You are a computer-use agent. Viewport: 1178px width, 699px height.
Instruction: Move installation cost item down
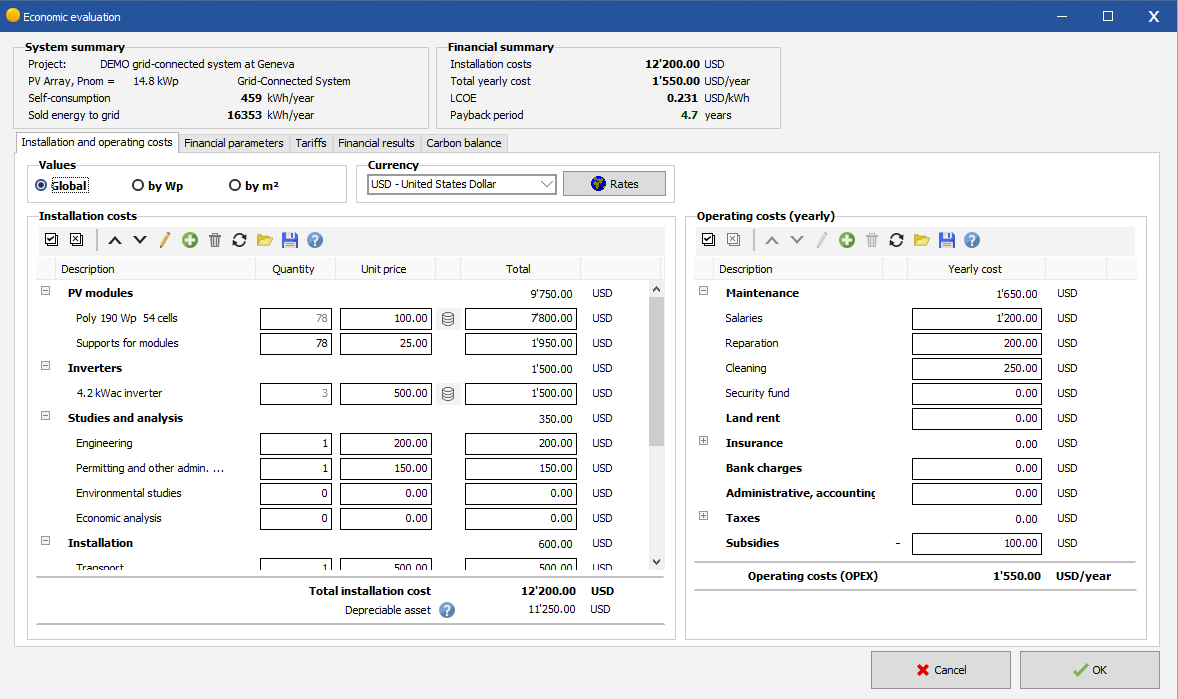tap(140, 241)
